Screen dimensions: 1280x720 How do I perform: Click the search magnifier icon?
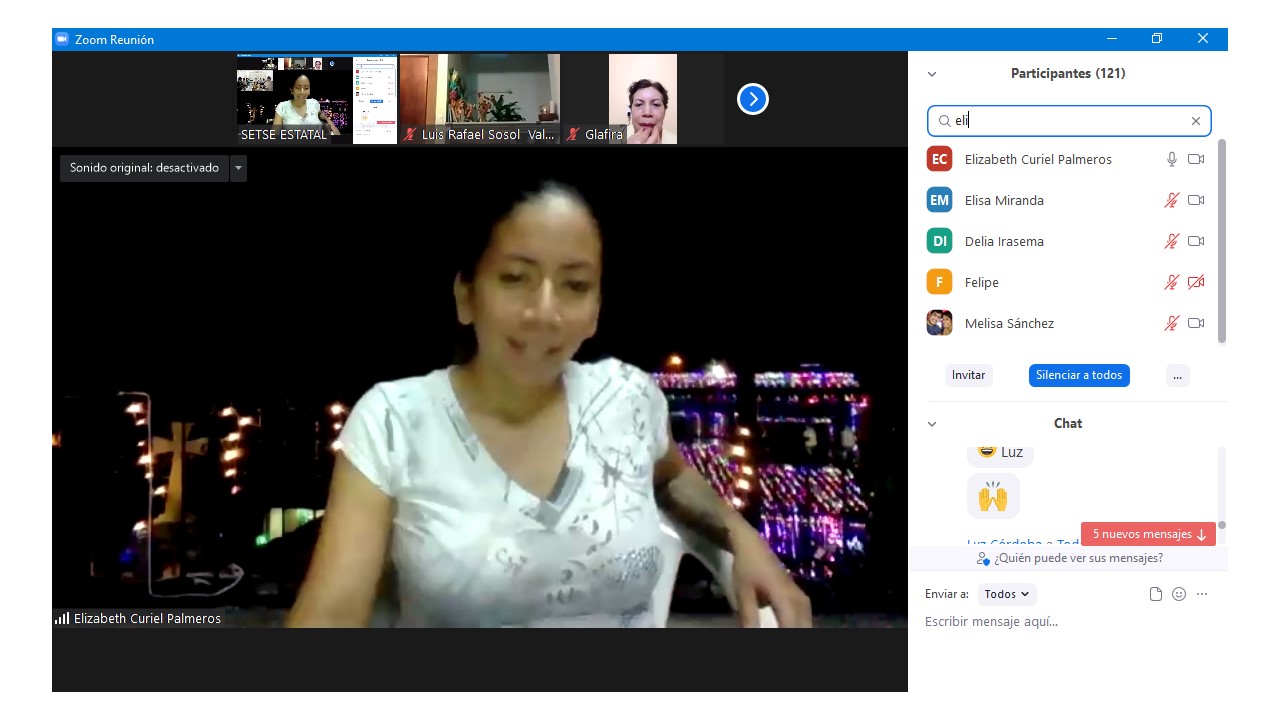pyautogui.click(x=944, y=121)
